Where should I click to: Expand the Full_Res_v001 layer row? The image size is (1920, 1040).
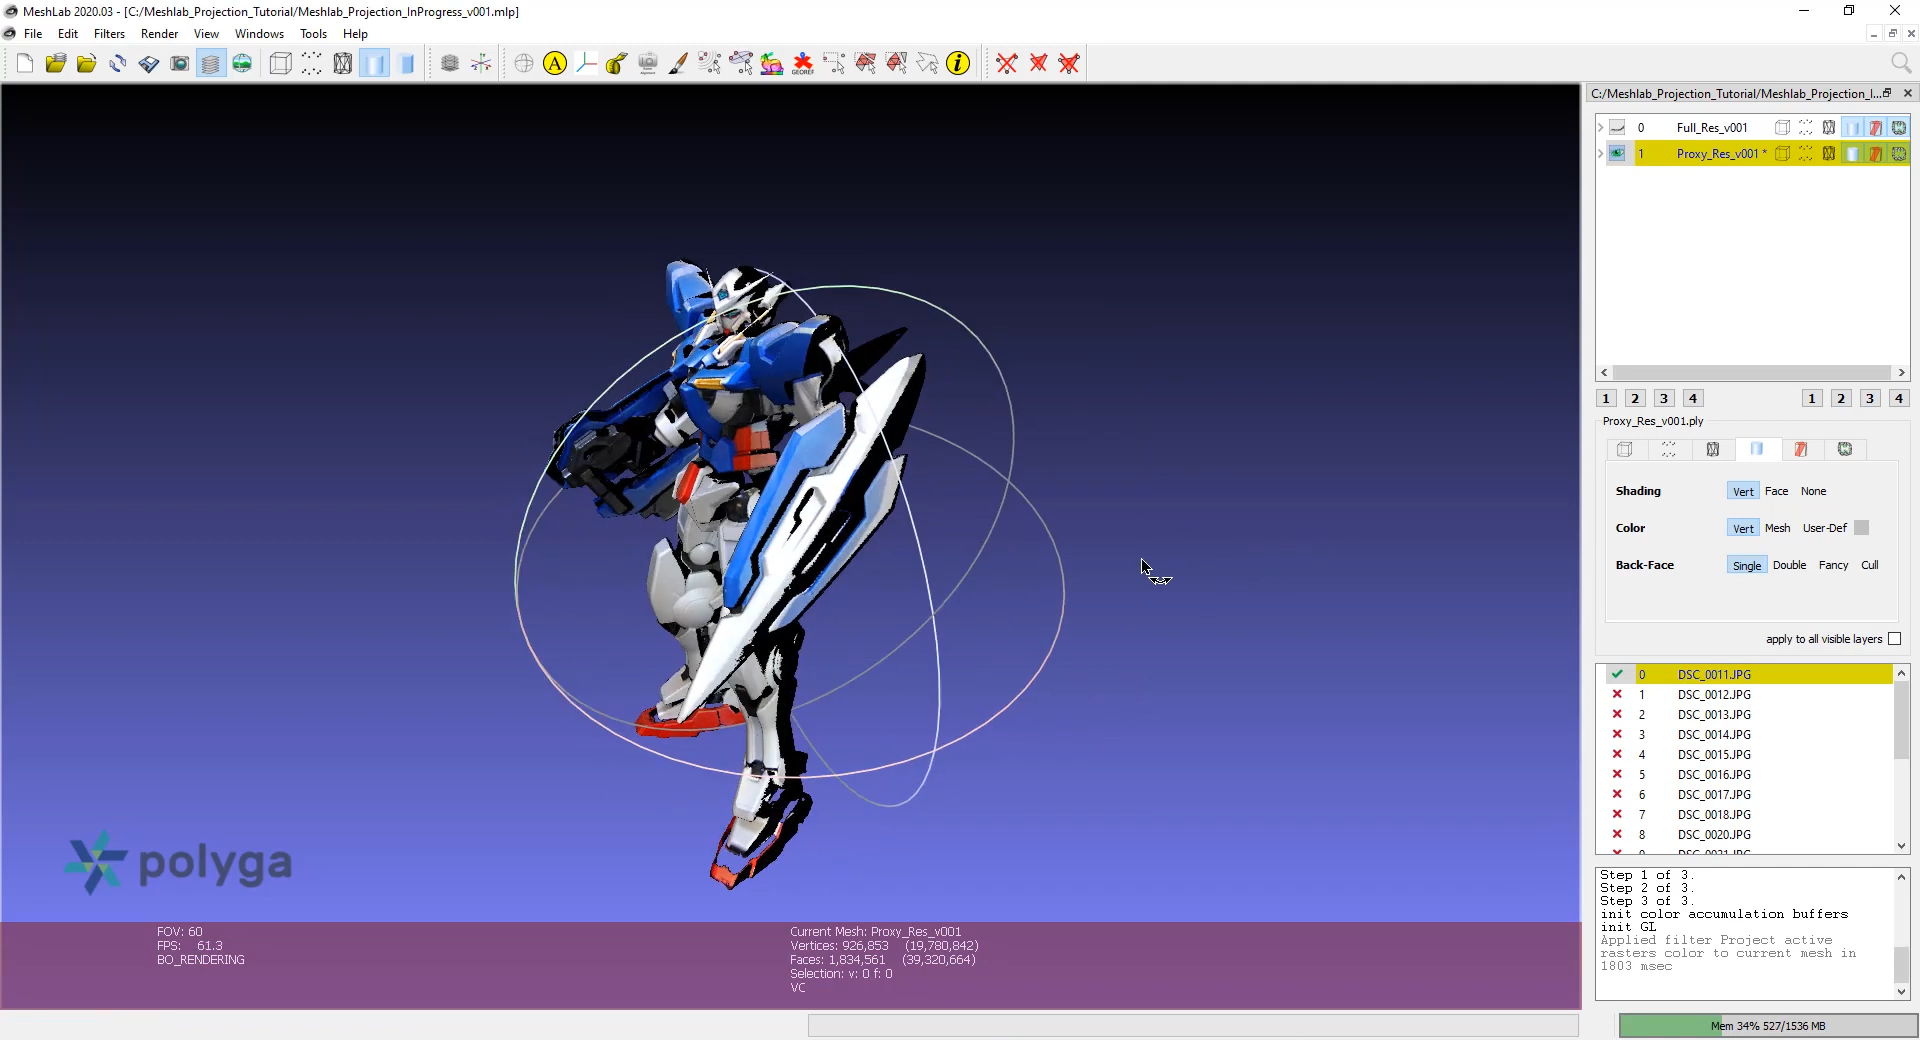pyautogui.click(x=1600, y=127)
